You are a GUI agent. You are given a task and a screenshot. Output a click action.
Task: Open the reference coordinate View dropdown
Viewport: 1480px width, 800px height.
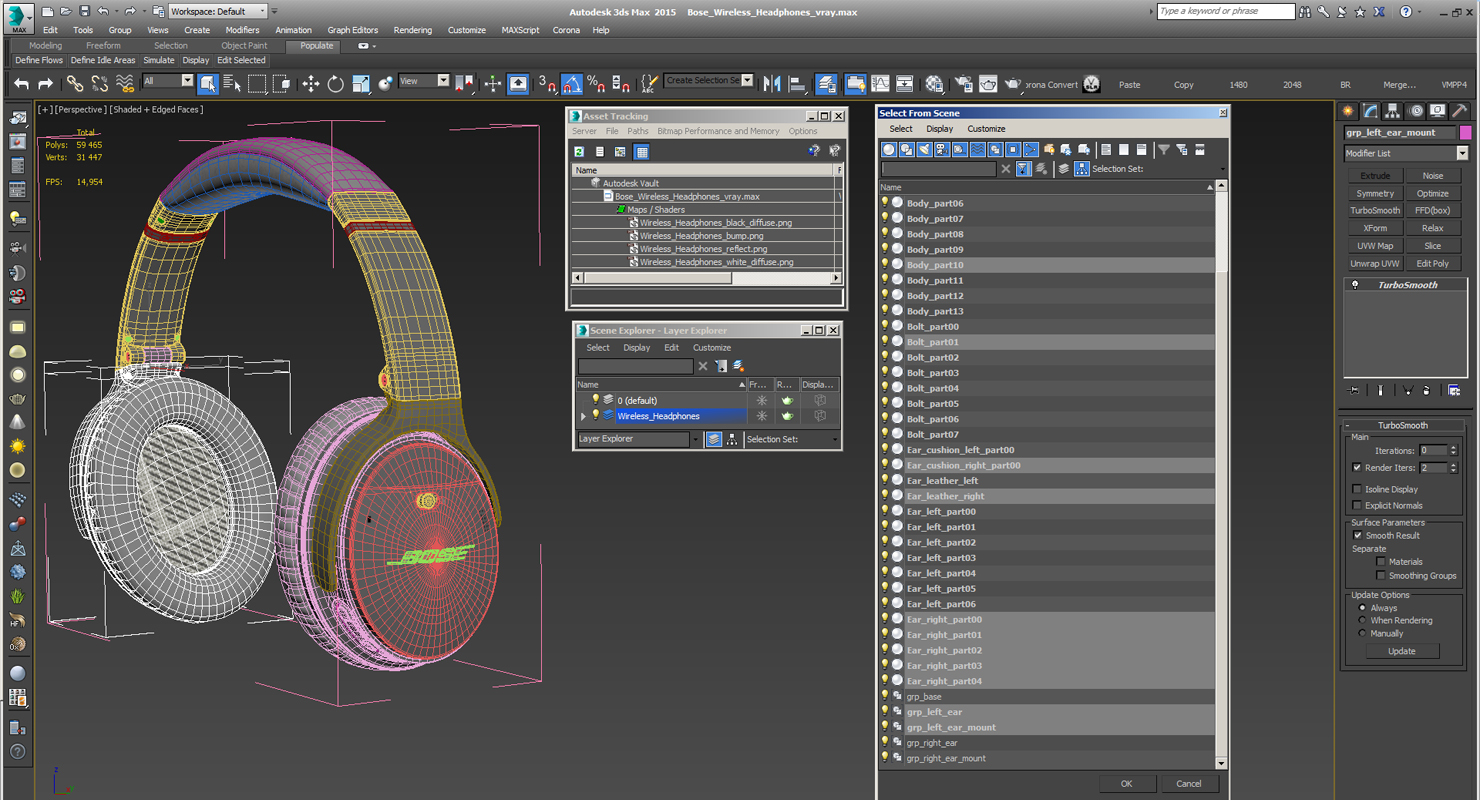[443, 81]
